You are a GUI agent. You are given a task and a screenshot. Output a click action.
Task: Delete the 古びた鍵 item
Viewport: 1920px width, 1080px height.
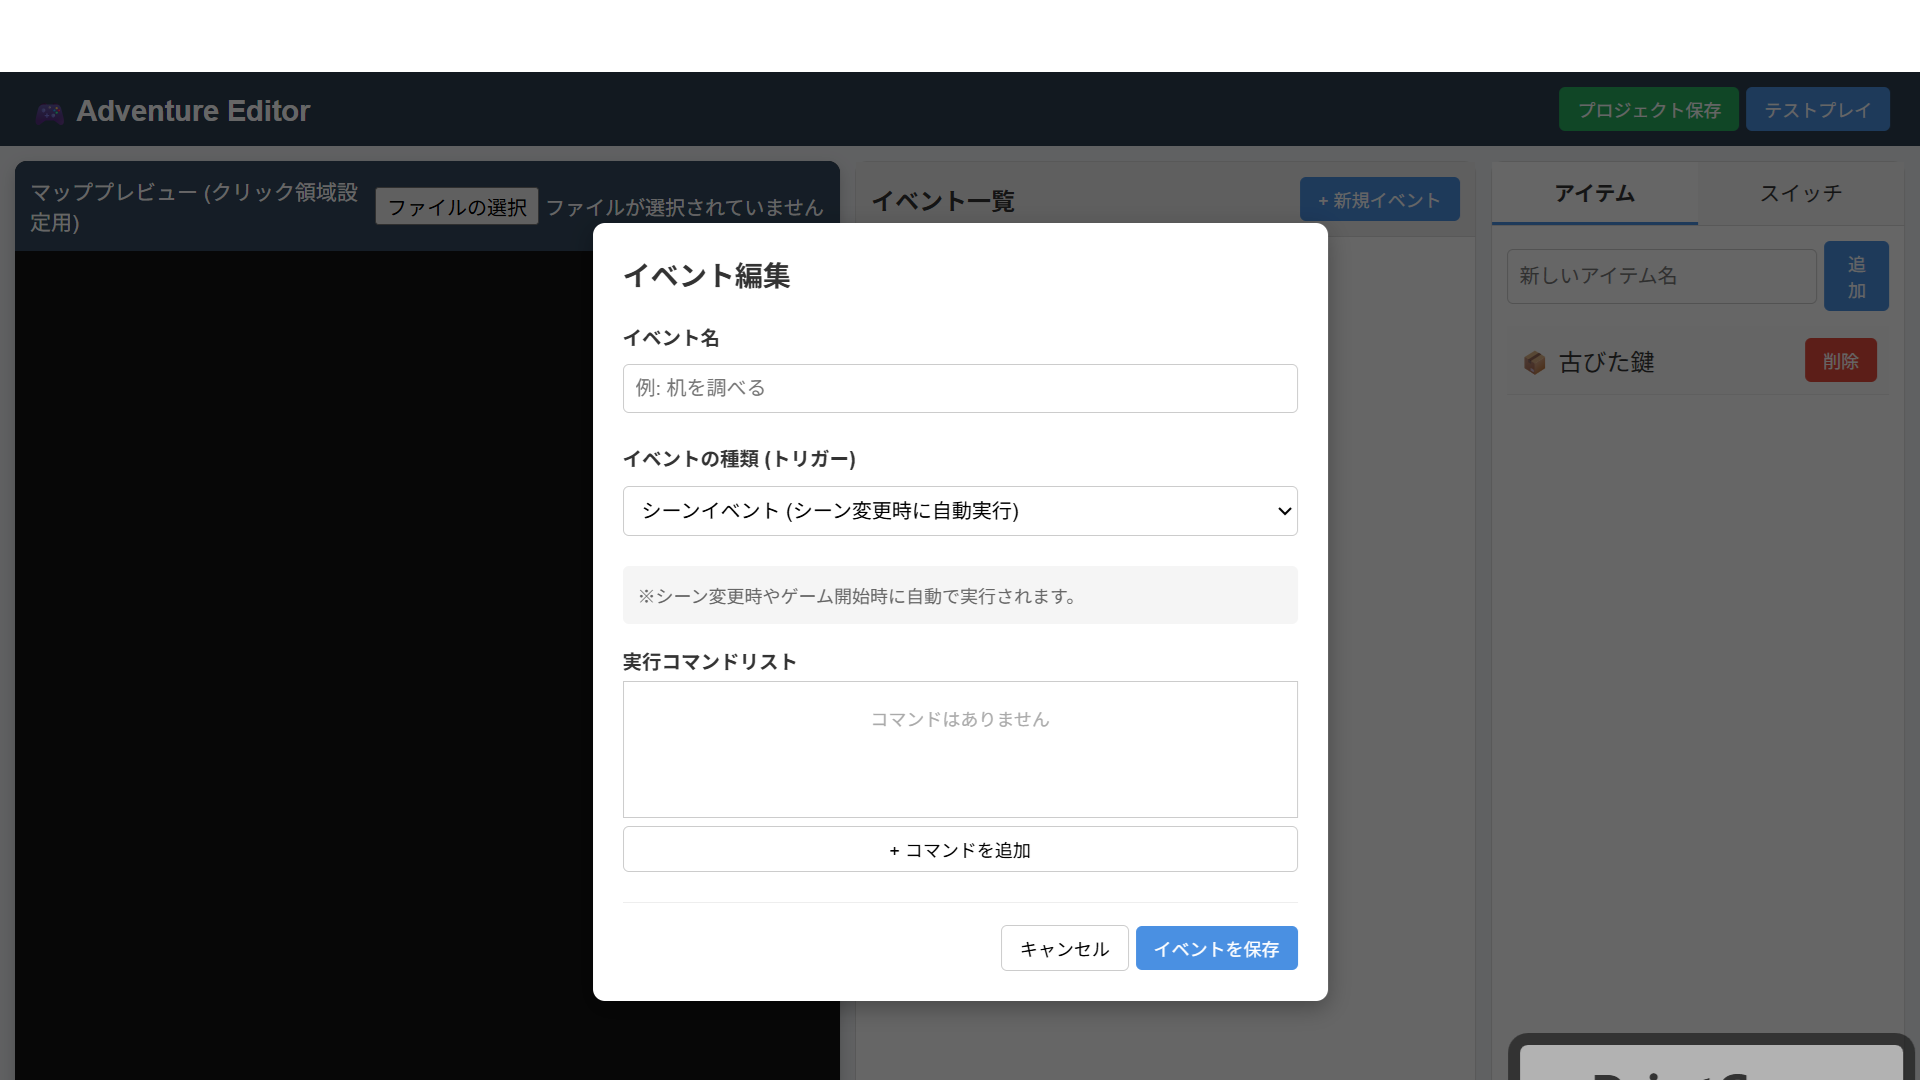pos(1840,360)
